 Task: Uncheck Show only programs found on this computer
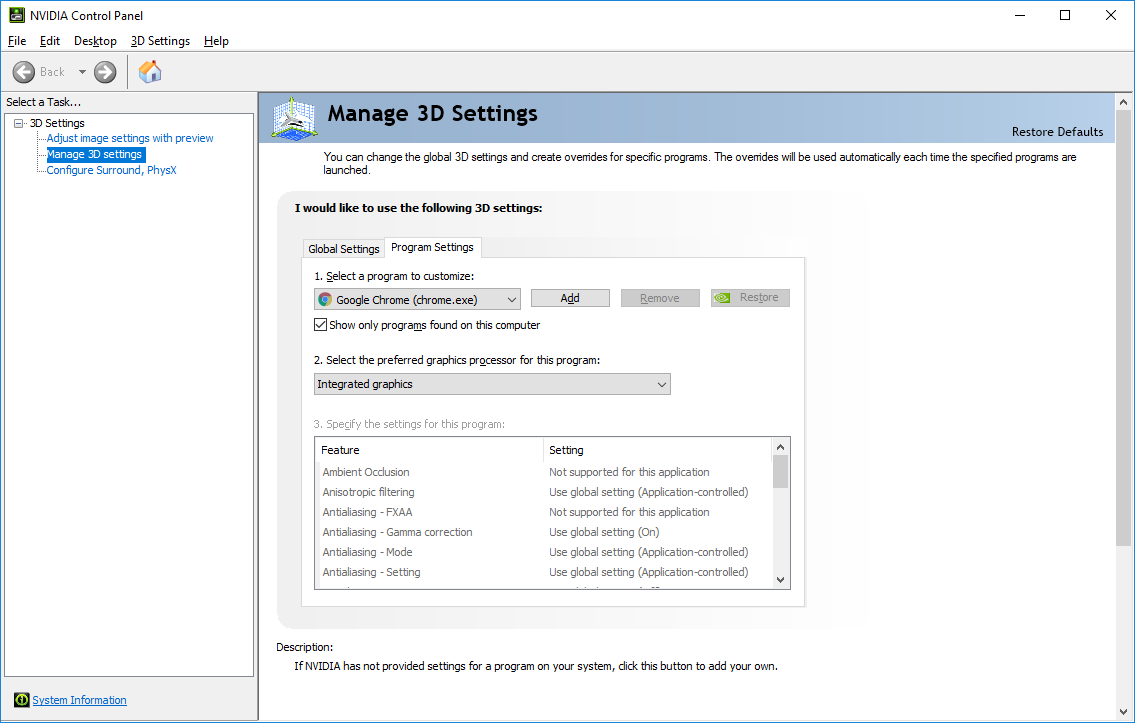pyautogui.click(x=321, y=325)
